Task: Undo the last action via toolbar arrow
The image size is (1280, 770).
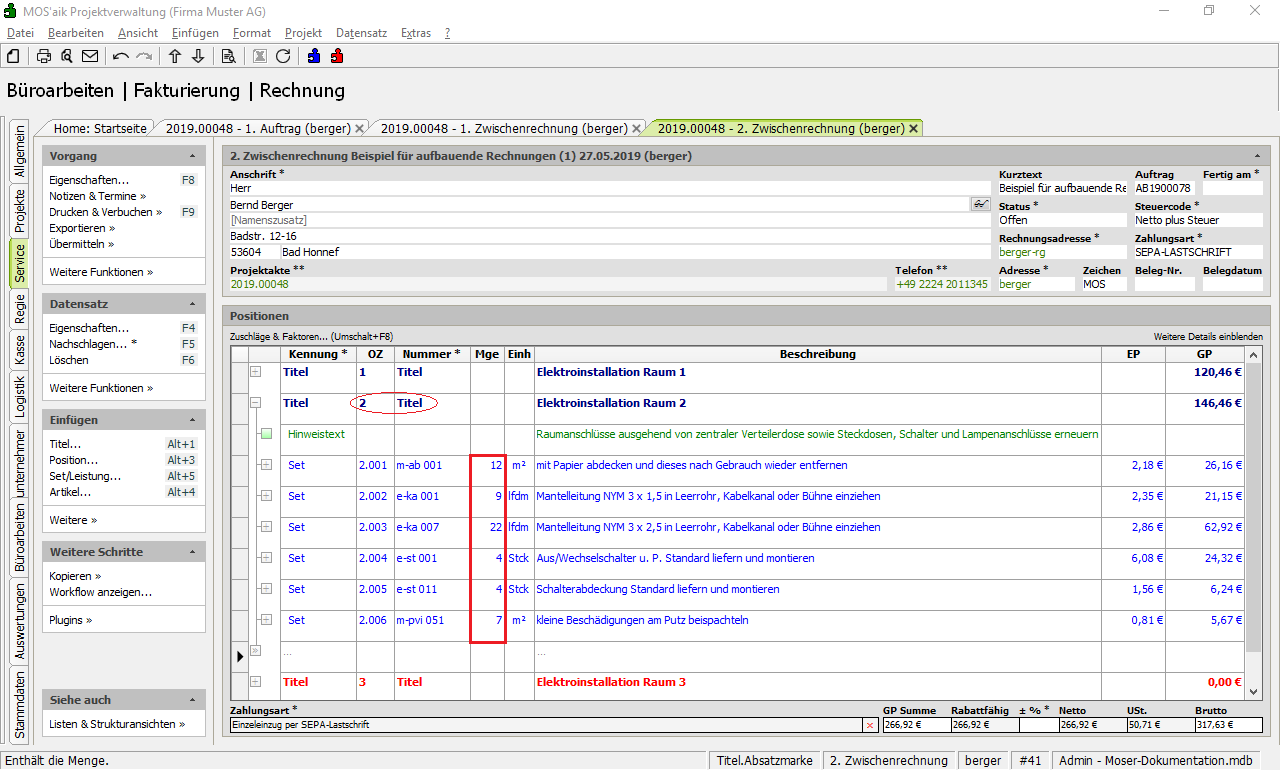Action: 121,56
